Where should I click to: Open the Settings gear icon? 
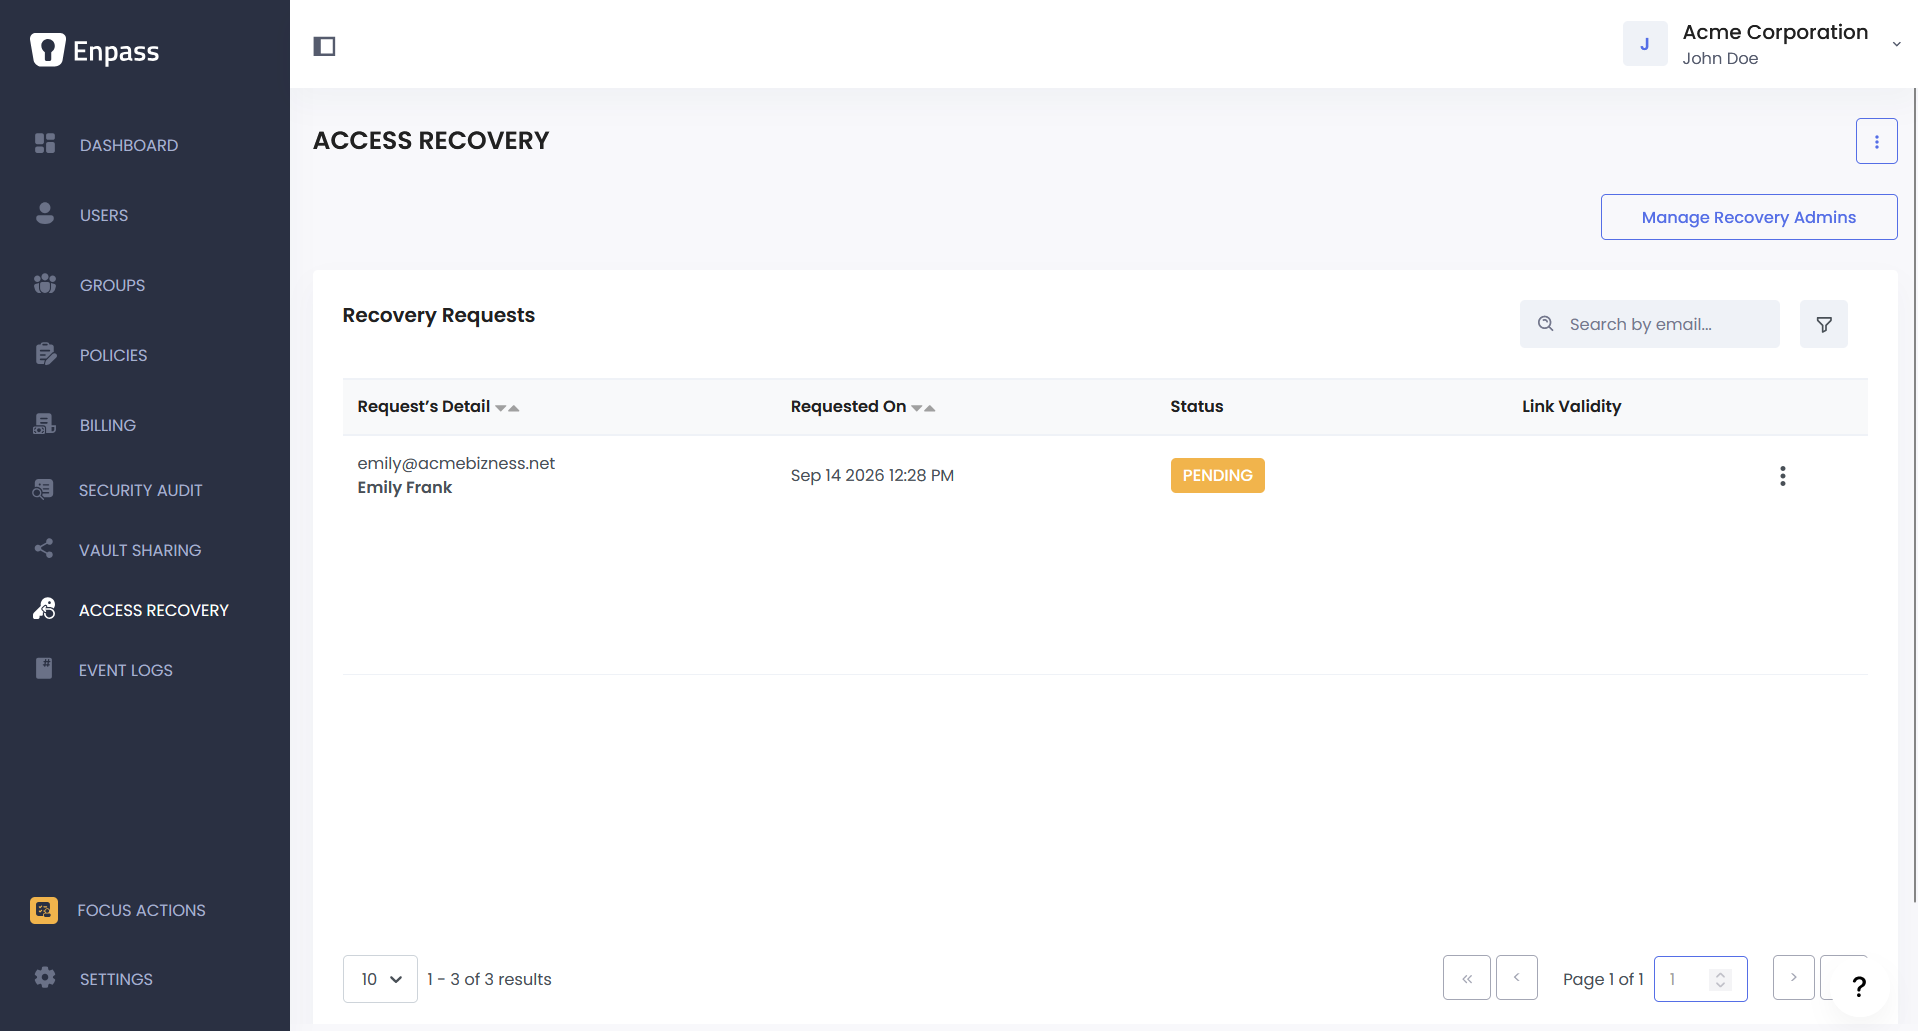(x=45, y=978)
